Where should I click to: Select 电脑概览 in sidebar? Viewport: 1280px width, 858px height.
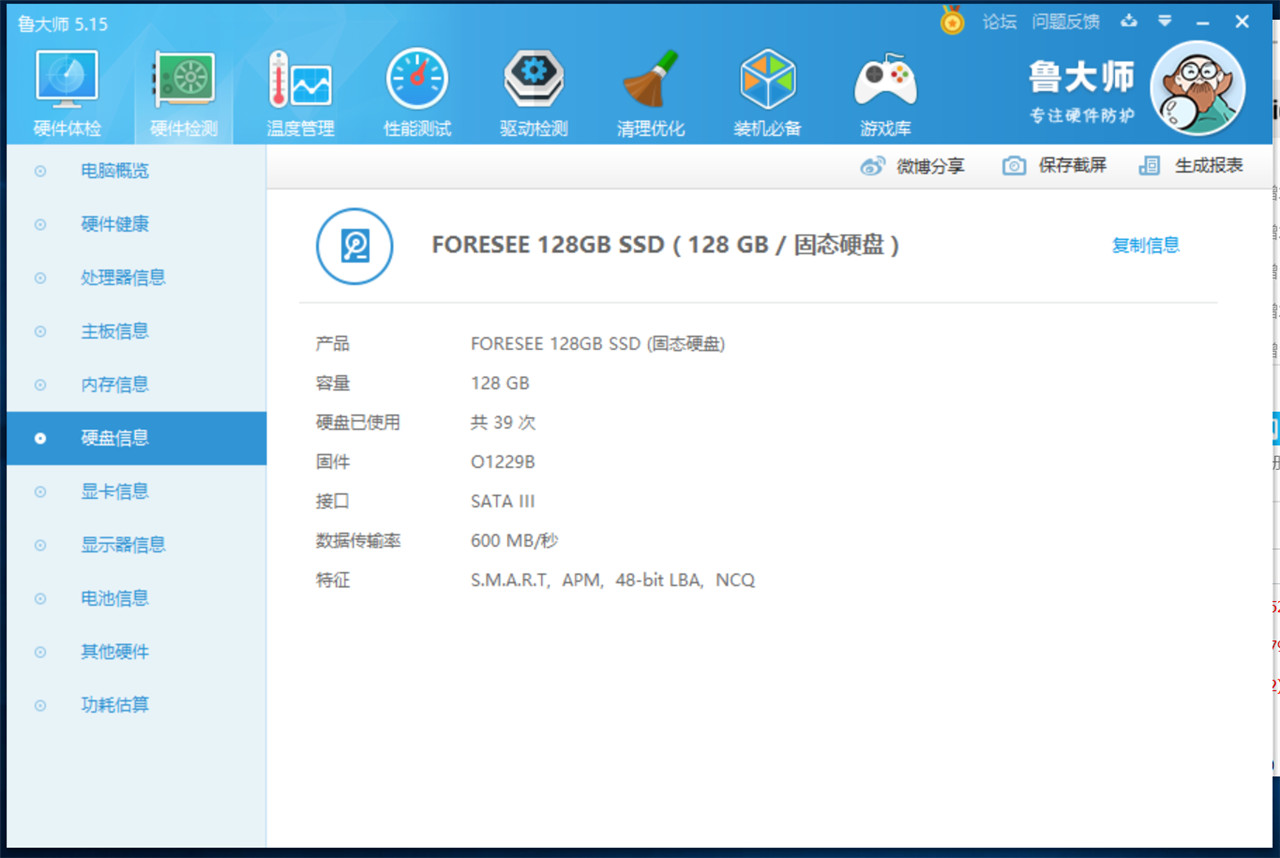(136, 171)
